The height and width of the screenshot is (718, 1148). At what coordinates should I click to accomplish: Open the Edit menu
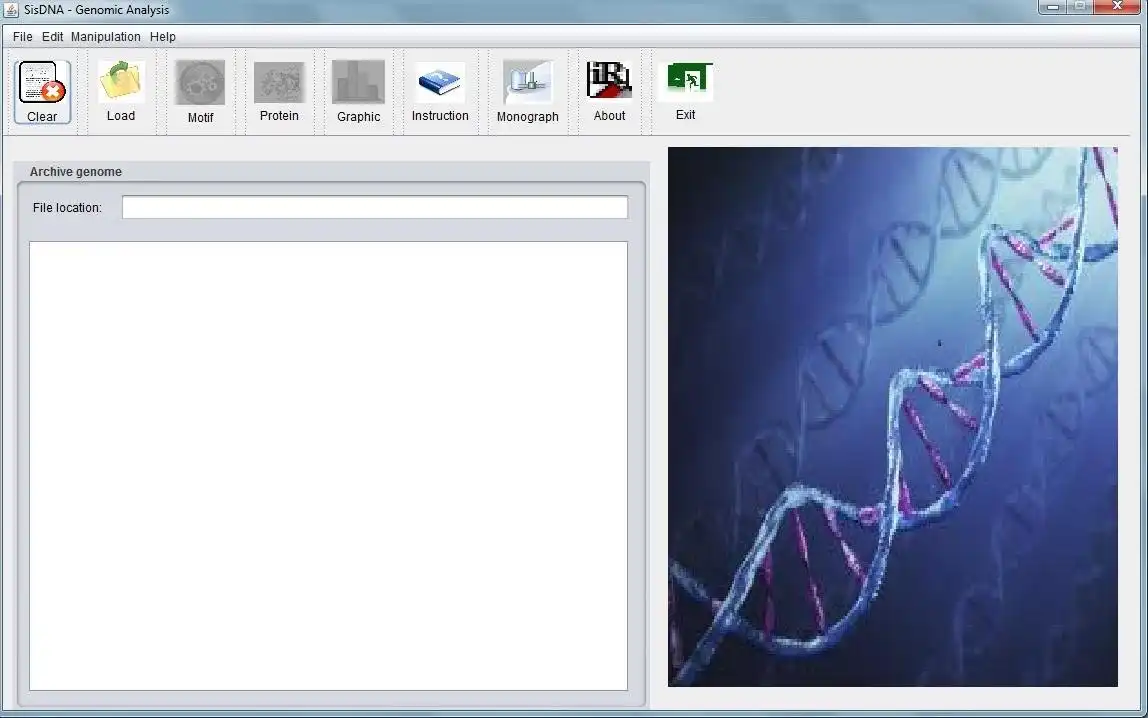[x=52, y=36]
